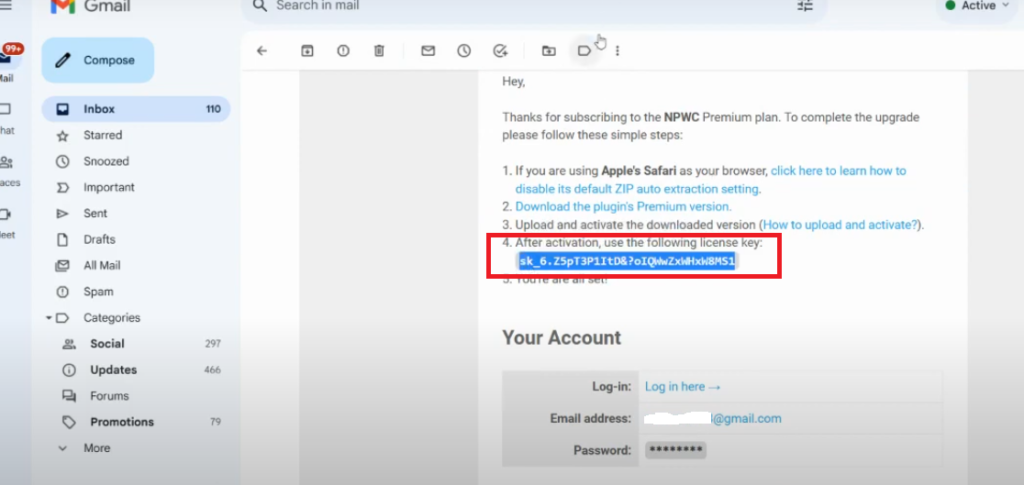Click the back arrow to inbox
The image size is (1024, 485).
(x=262, y=51)
